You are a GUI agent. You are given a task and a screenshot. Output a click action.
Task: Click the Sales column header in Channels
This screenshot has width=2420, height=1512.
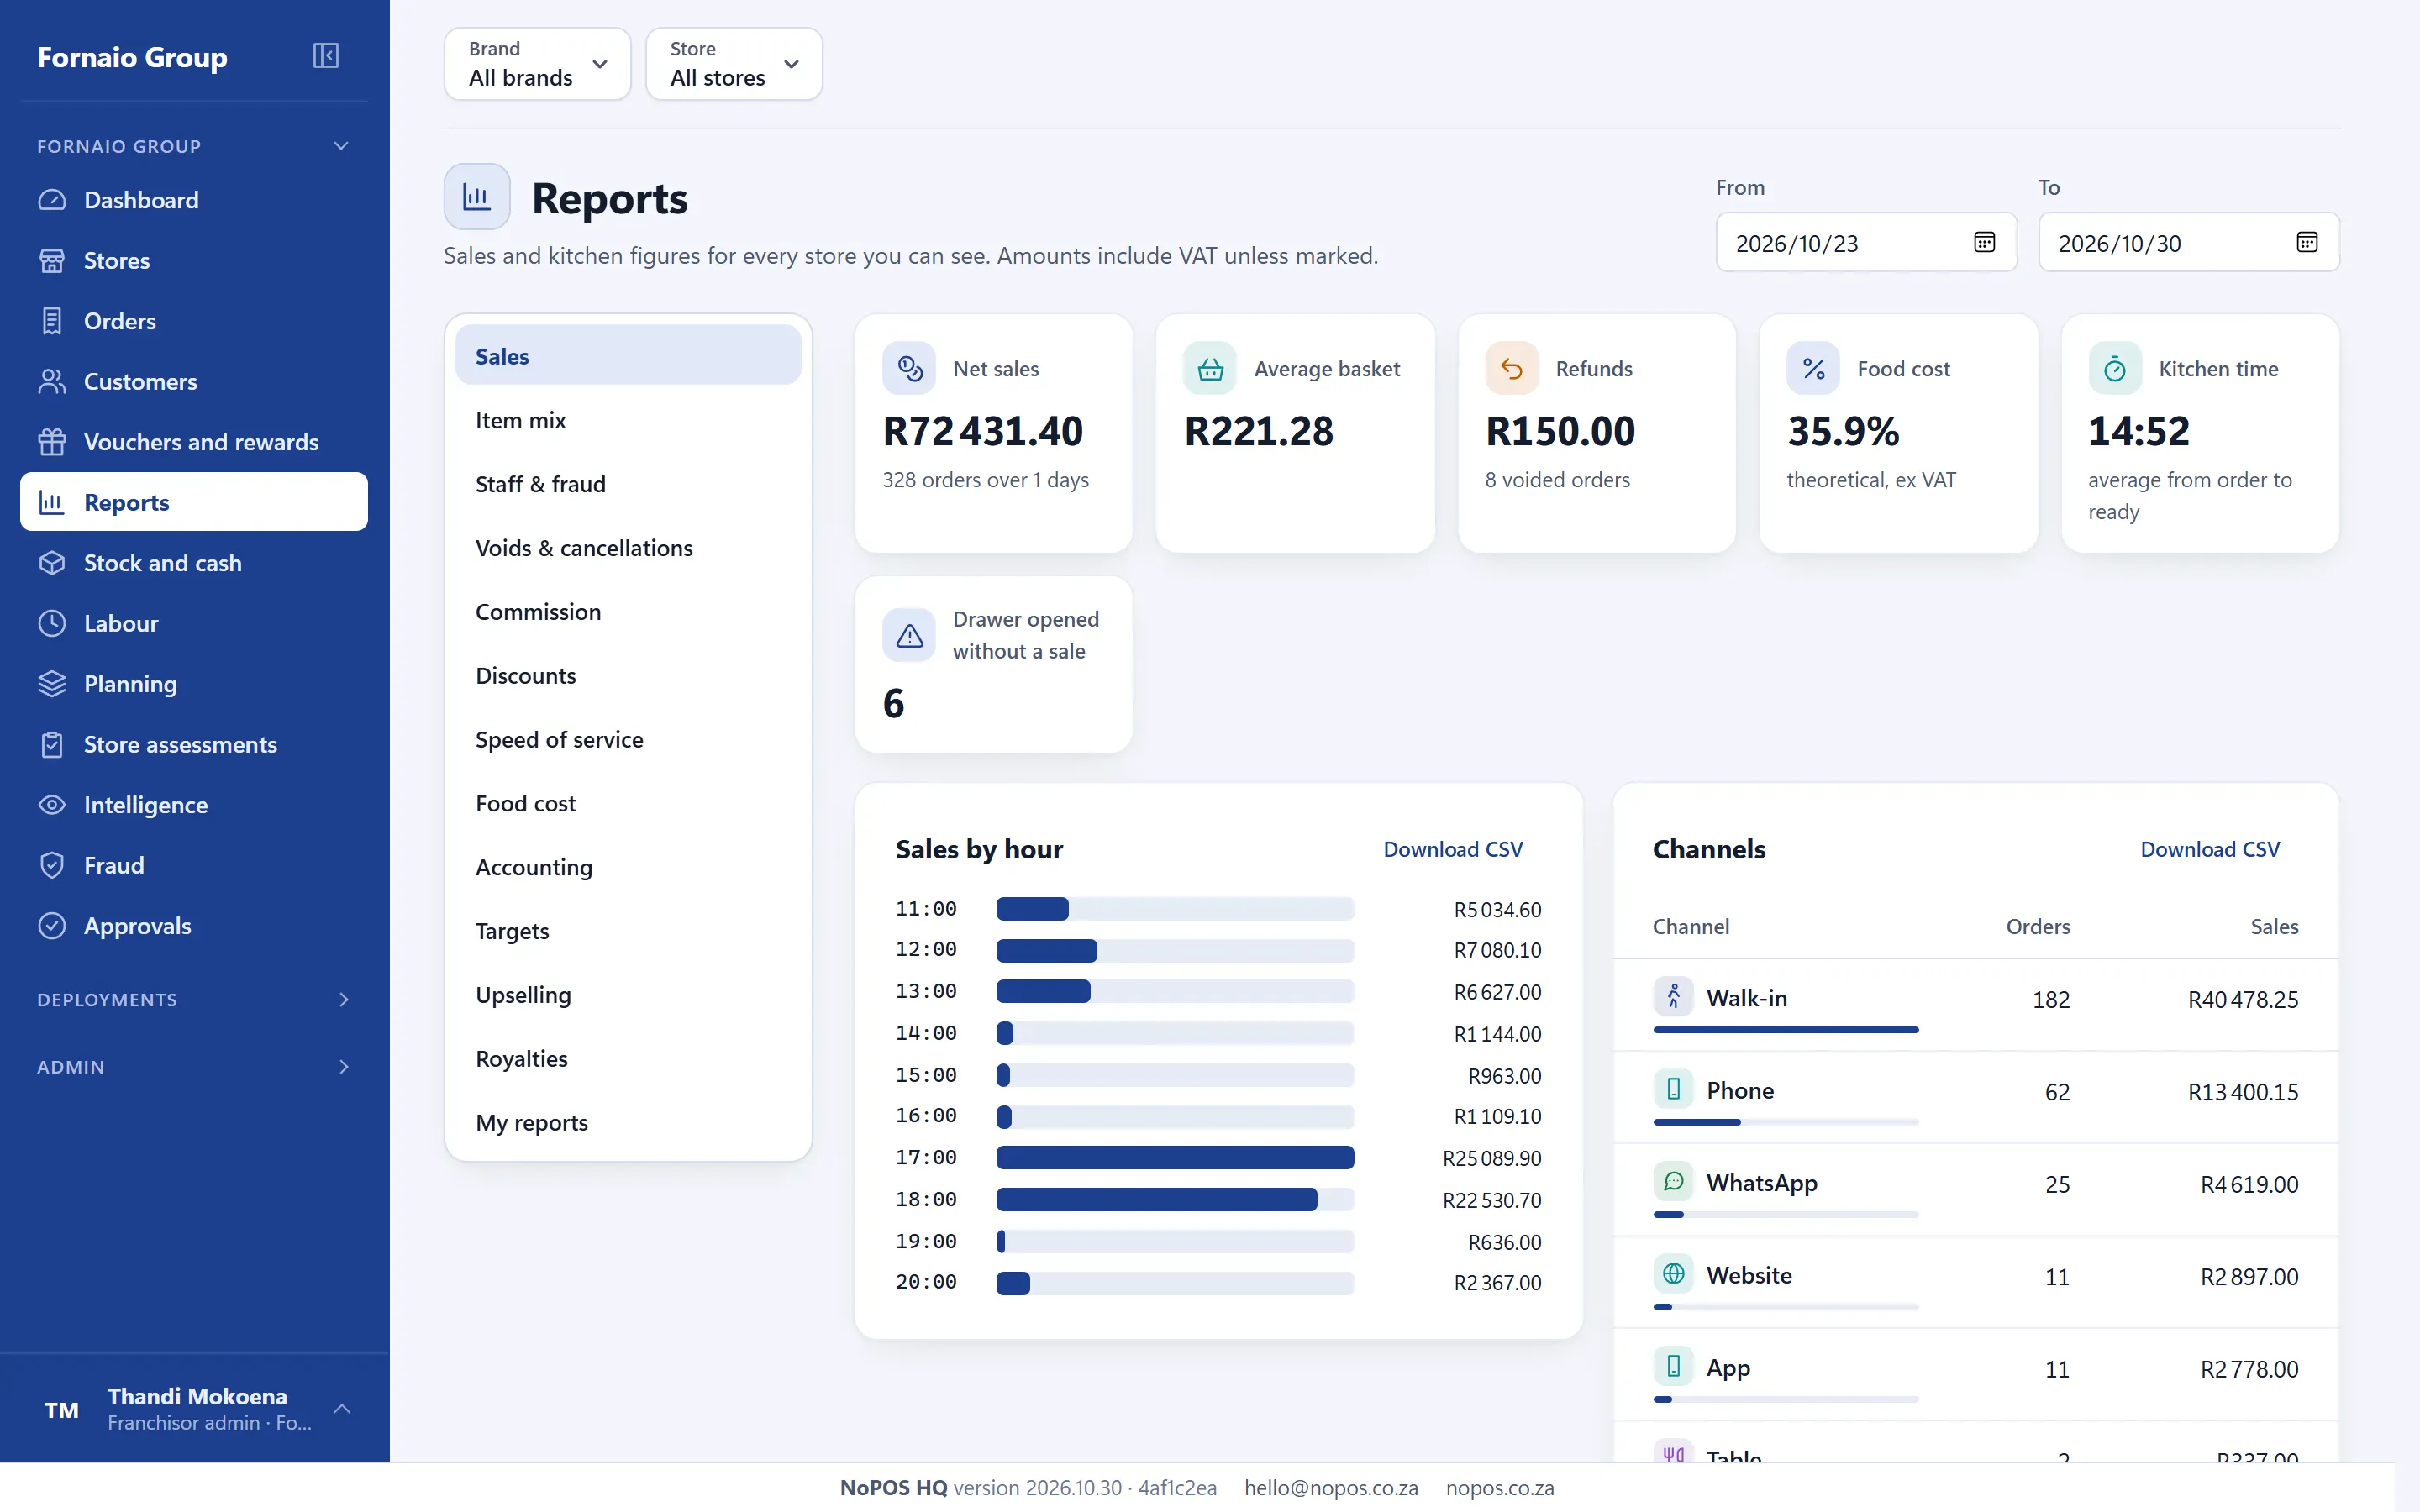pyautogui.click(x=2274, y=926)
